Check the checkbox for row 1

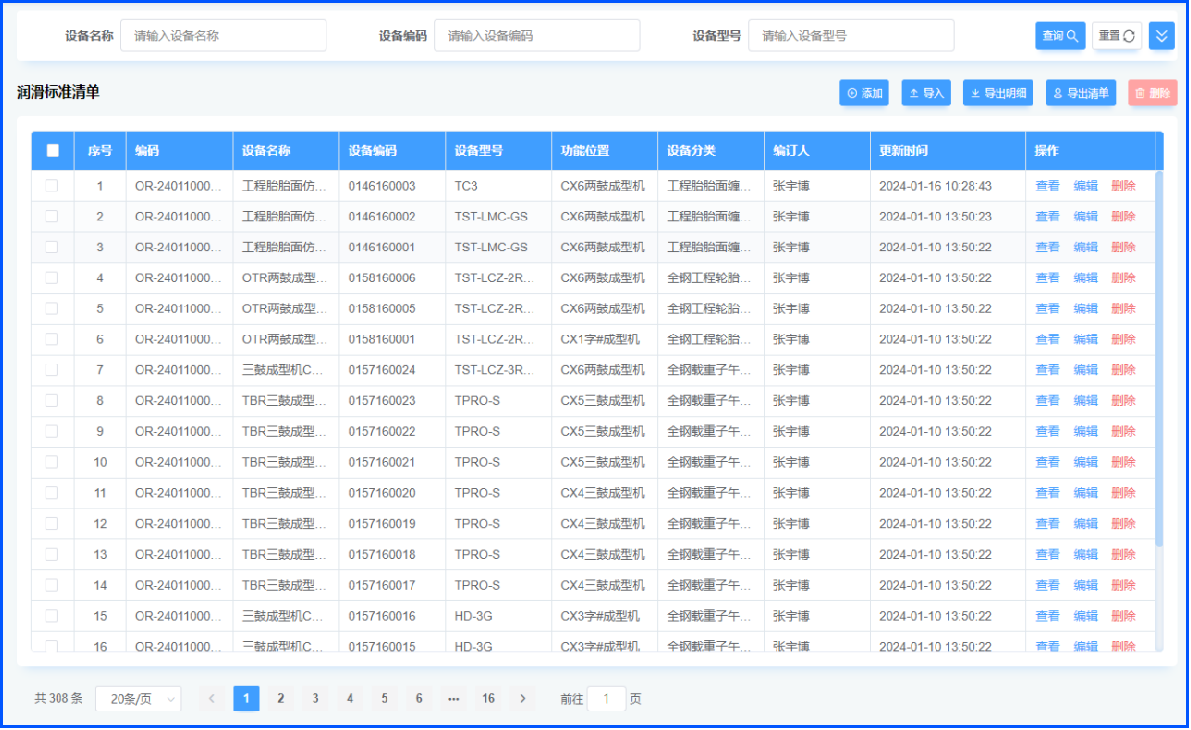52,185
